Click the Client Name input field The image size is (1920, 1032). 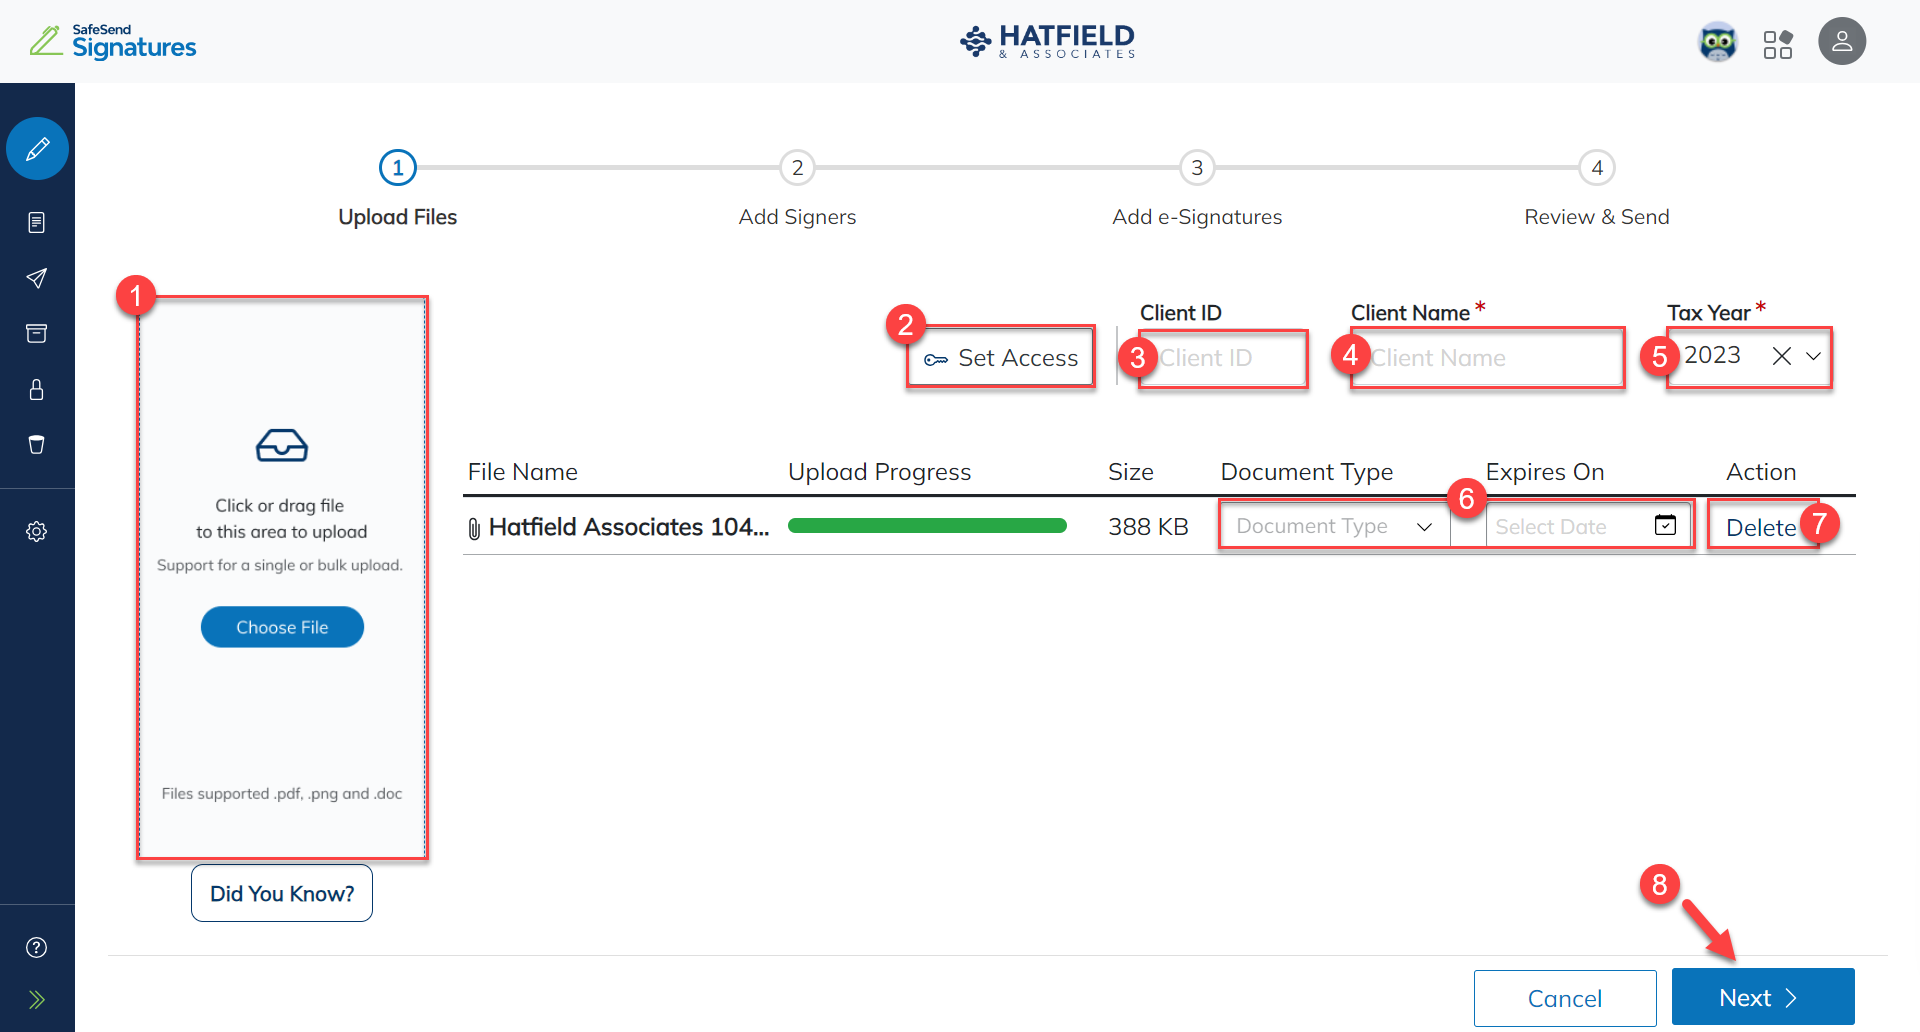(x=1488, y=358)
